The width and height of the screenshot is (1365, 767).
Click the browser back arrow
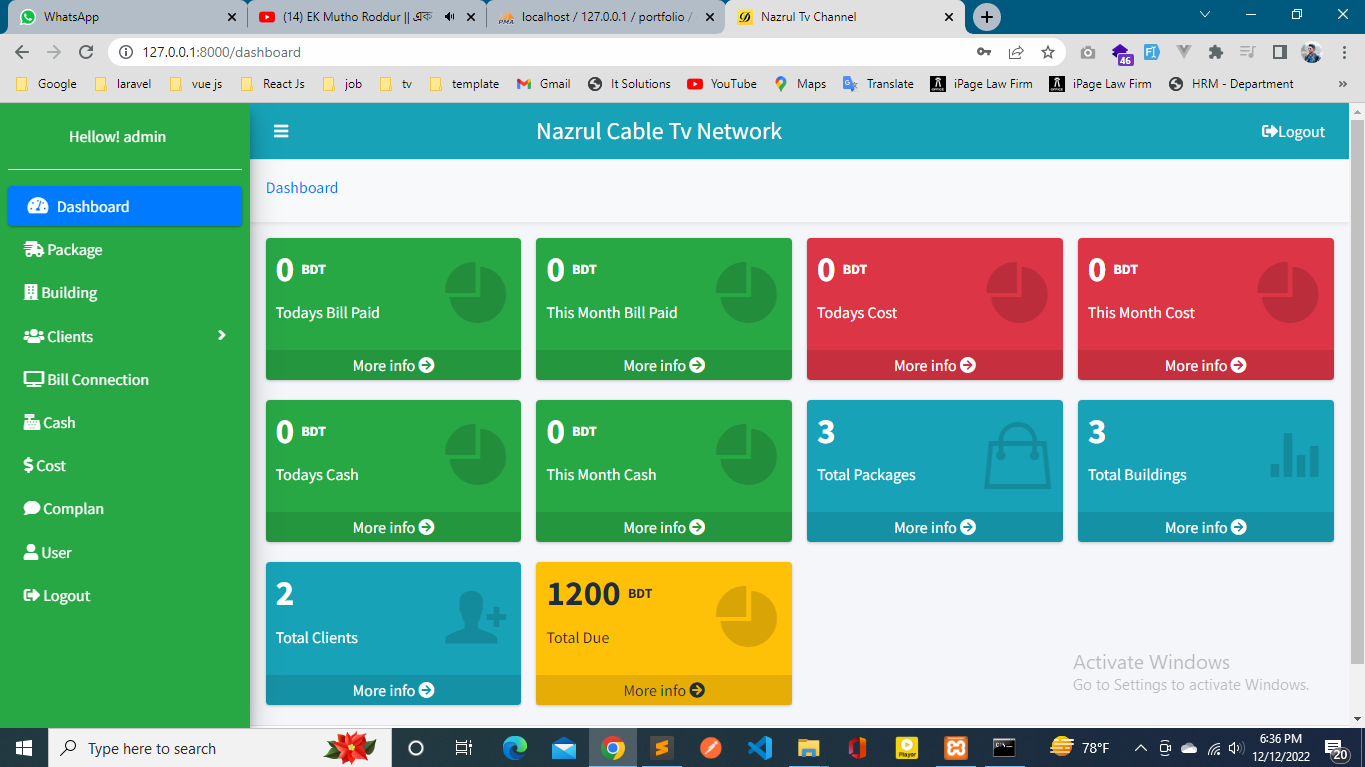22,52
